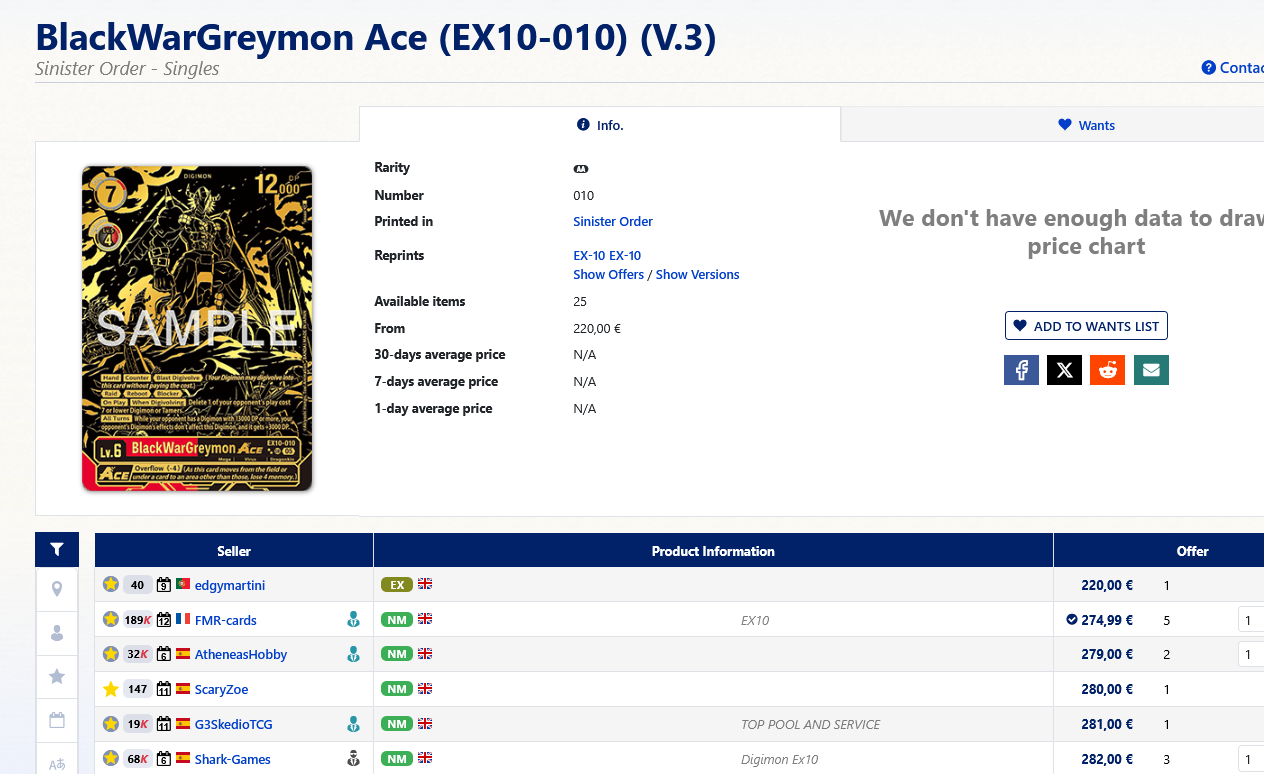The image size is (1264, 774).
Task: Click the 281,00 € offer price
Action: [1107, 724]
